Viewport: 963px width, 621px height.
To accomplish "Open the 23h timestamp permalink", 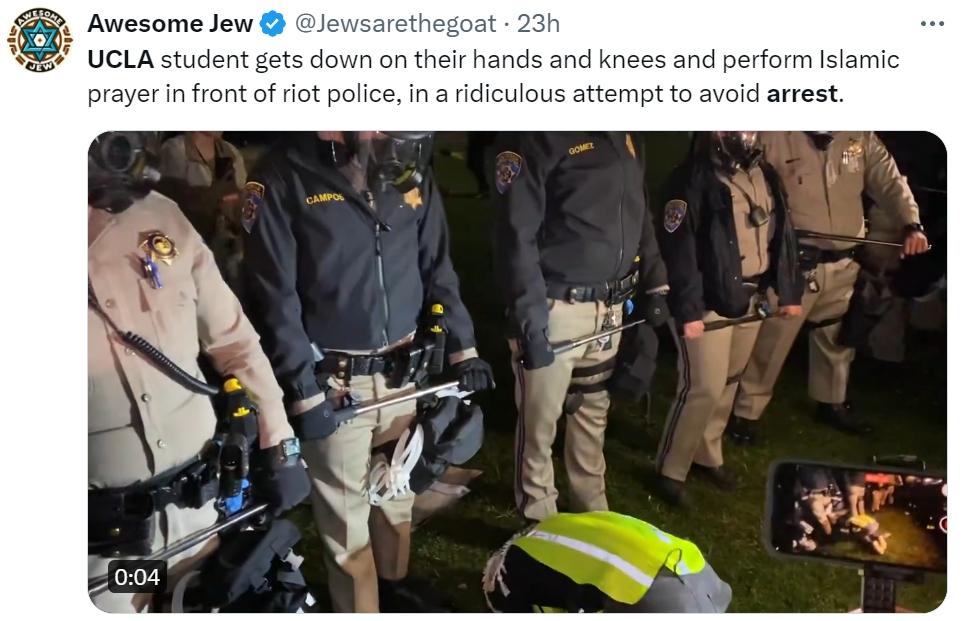I will pyautogui.click(x=538, y=24).
